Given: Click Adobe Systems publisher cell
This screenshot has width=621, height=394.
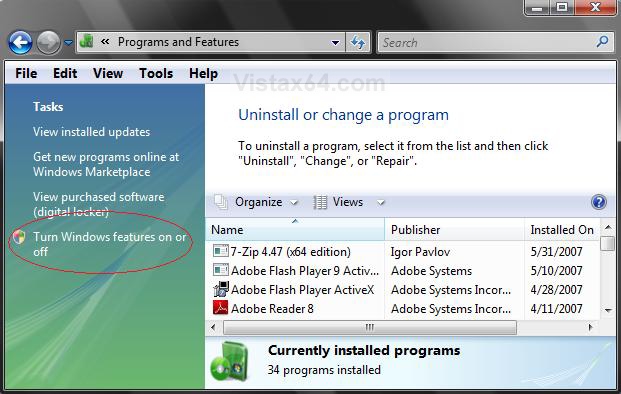Looking at the screenshot, I should point(431,271).
